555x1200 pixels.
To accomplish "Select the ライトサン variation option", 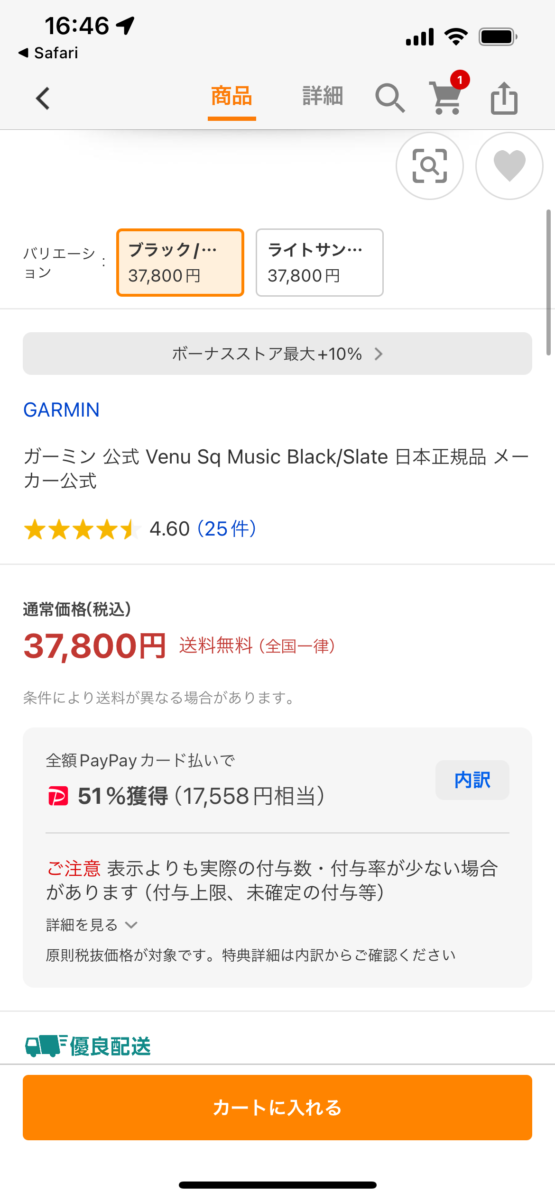I will [x=319, y=262].
